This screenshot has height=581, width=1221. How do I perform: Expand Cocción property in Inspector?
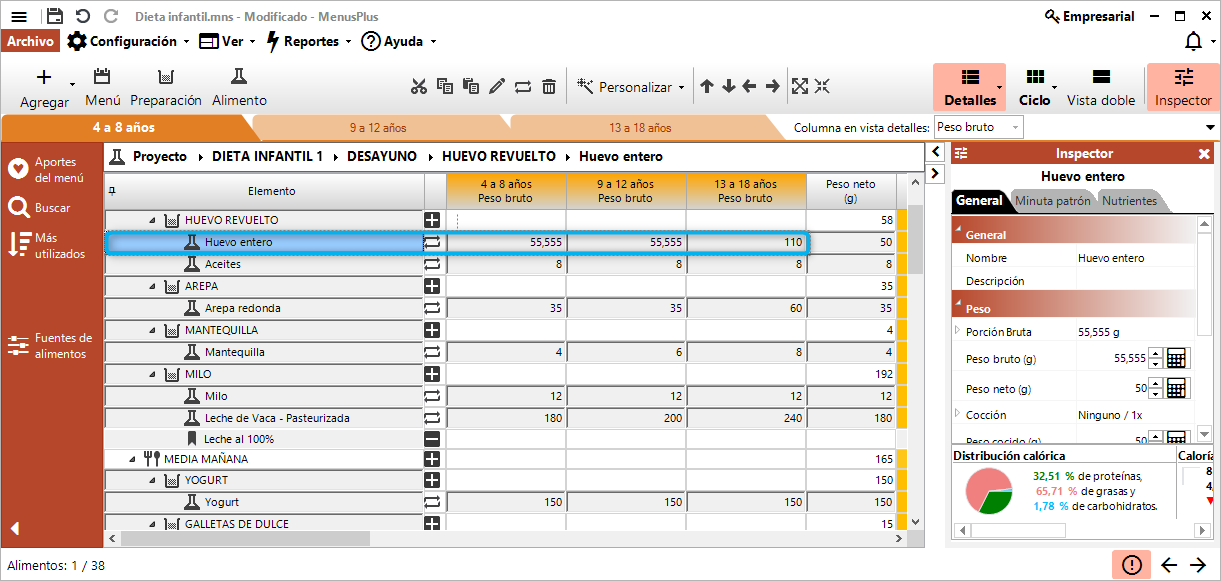click(958, 414)
